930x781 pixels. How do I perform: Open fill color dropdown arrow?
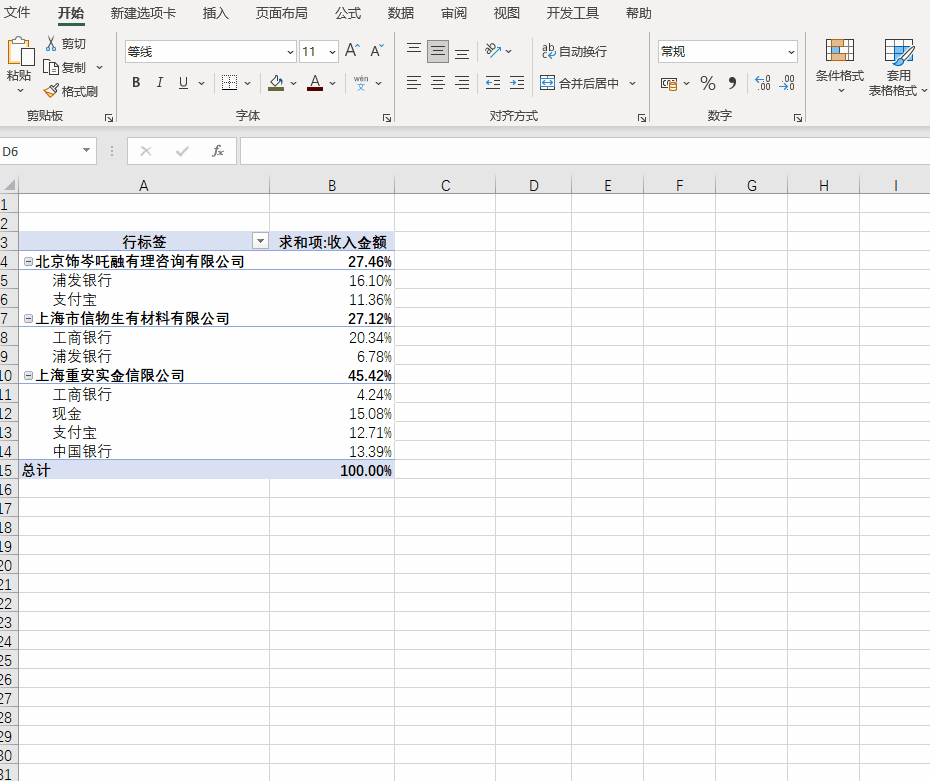pyautogui.click(x=293, y=84)
